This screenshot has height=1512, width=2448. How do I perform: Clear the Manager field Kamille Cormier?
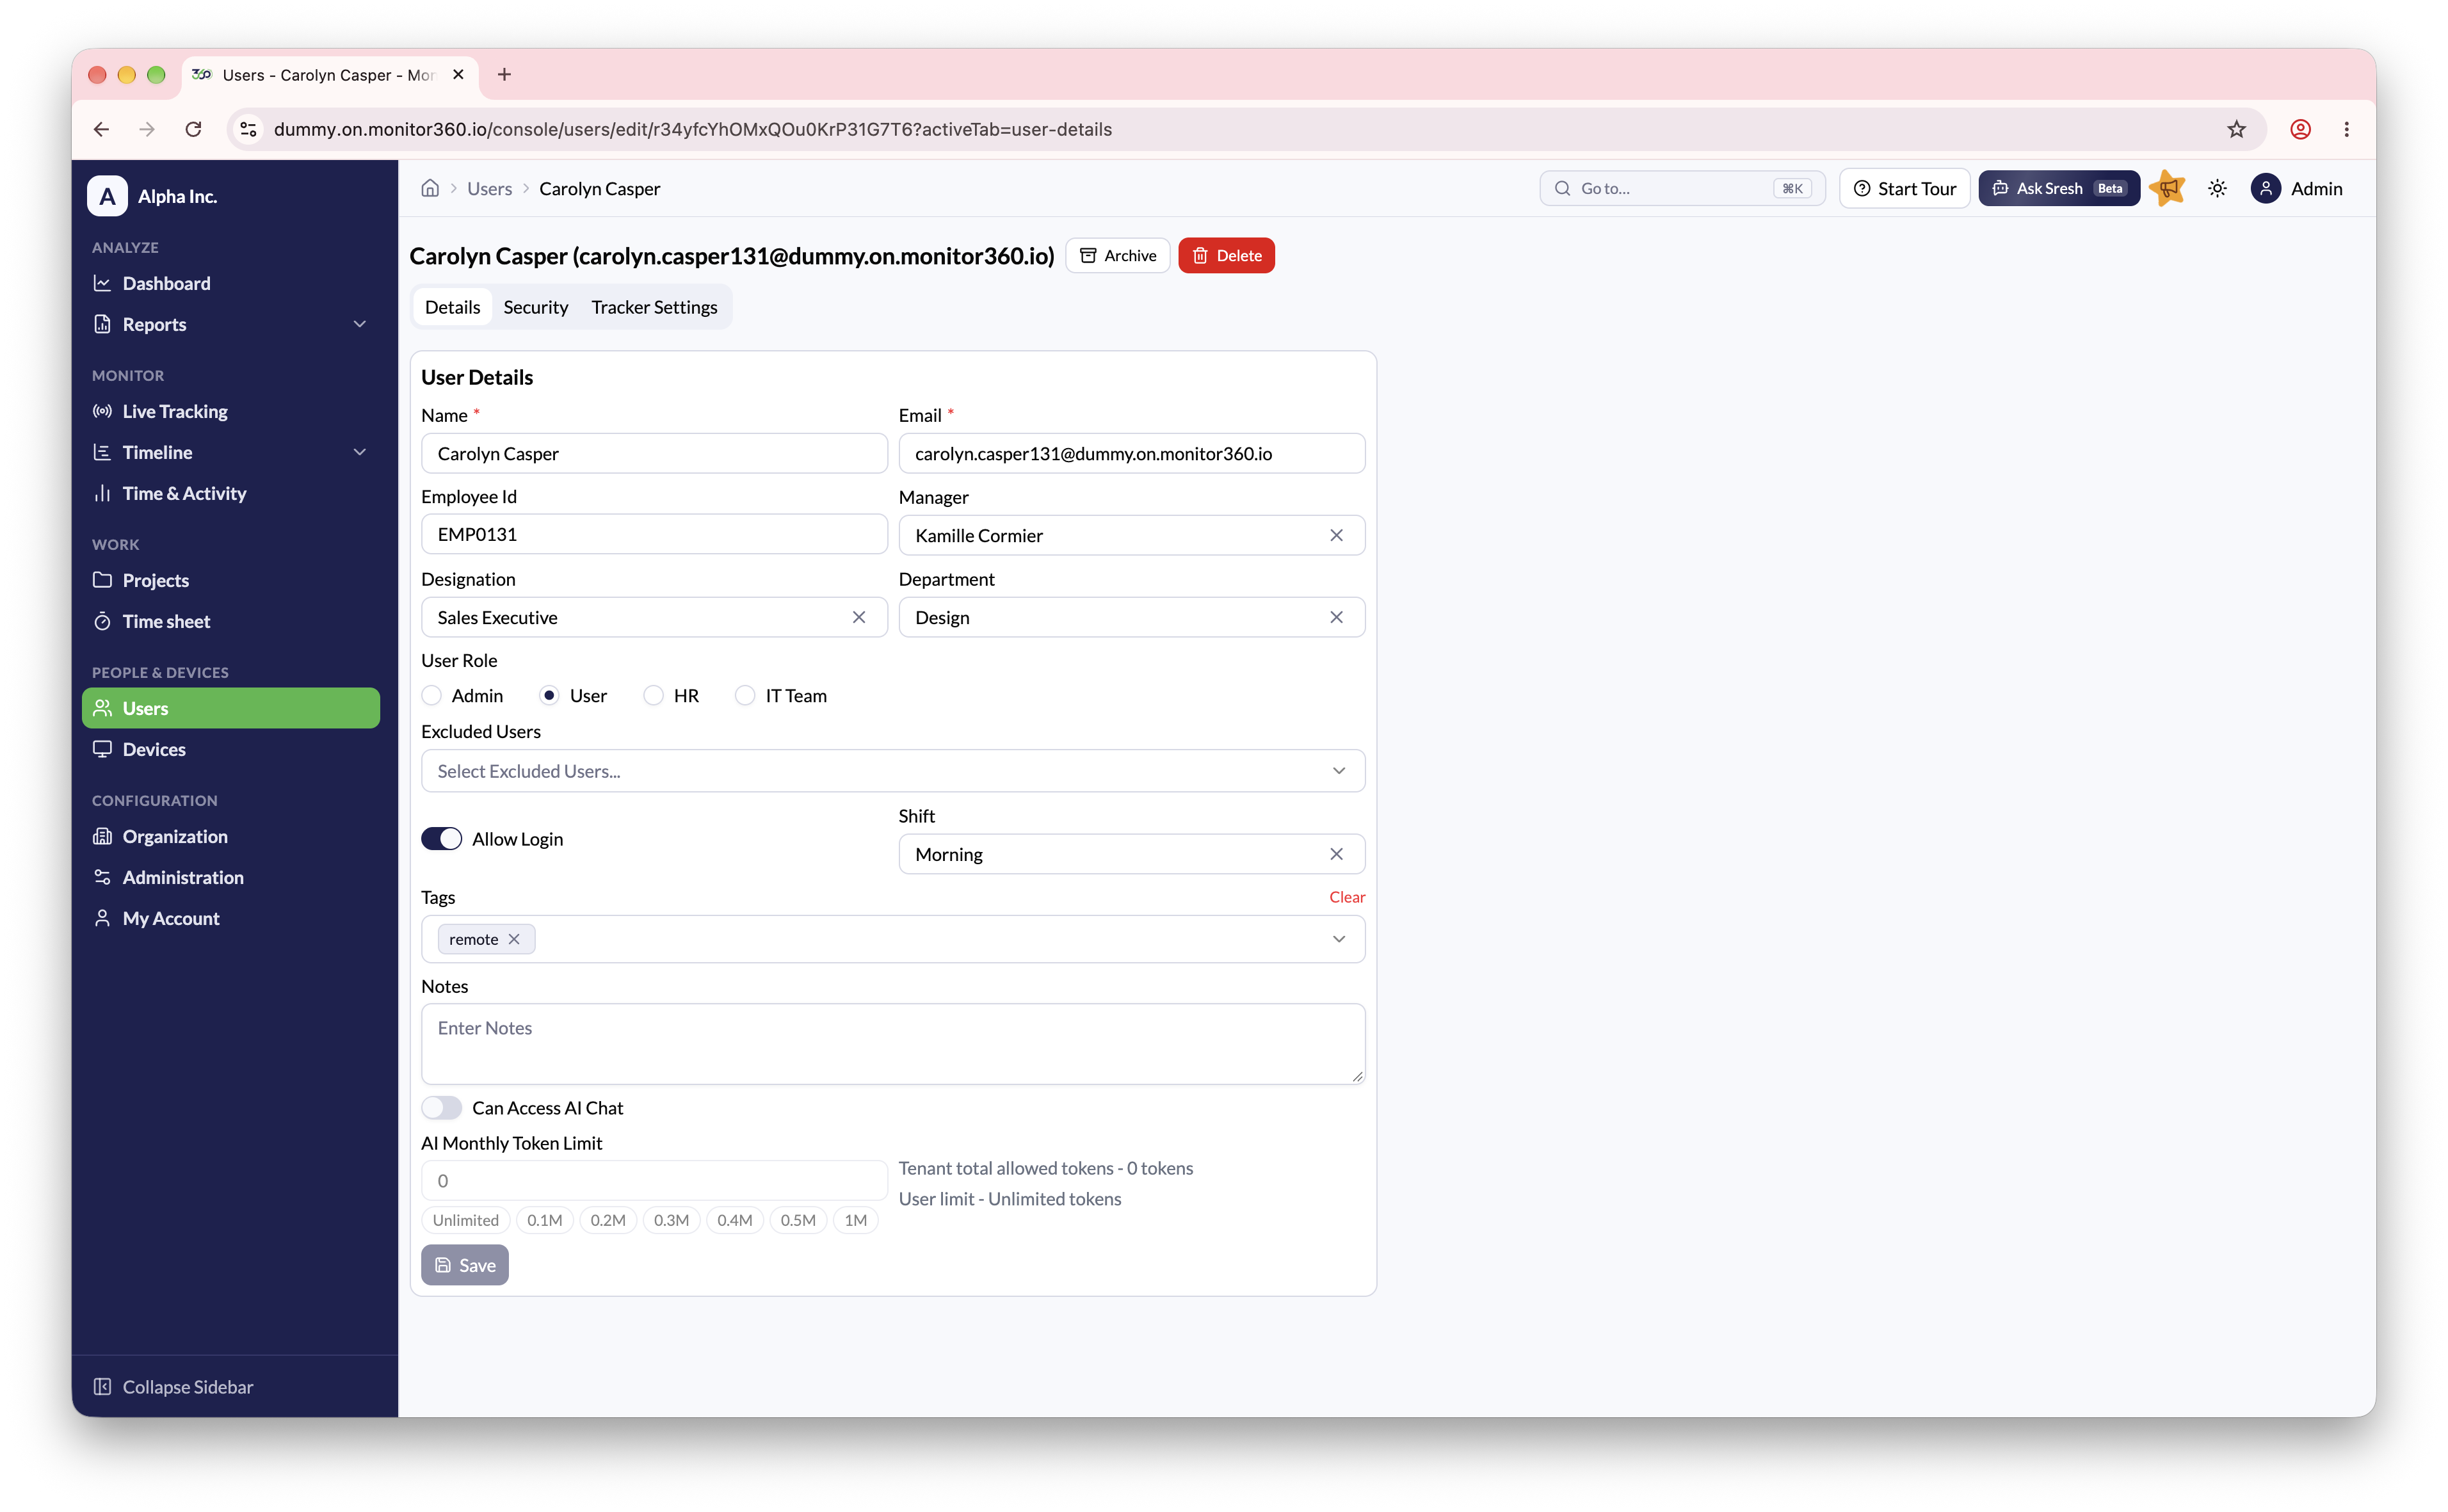1336,535
